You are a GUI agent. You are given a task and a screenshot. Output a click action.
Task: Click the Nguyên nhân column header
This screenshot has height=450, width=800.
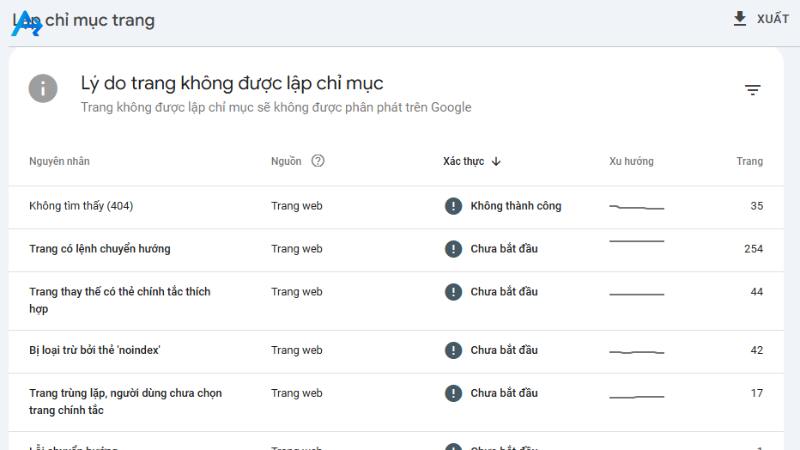pos(59,161)
